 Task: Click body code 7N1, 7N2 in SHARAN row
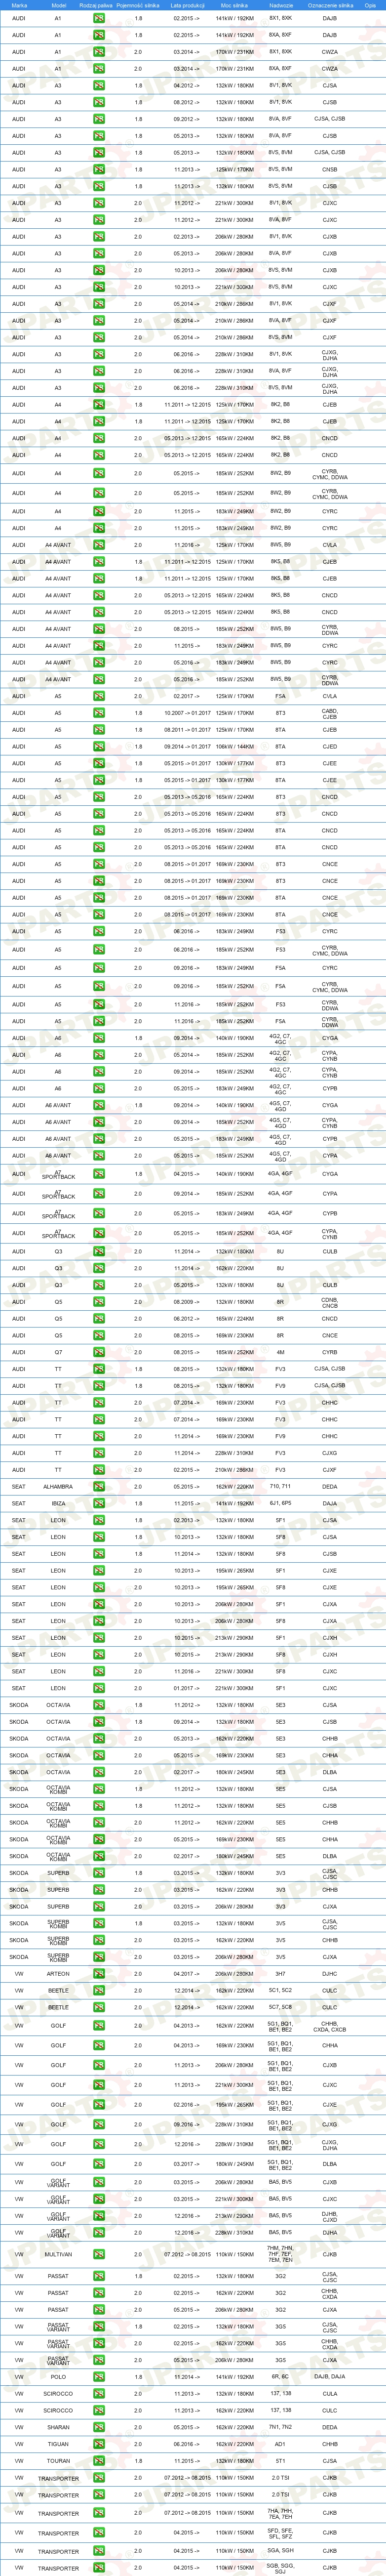tap(281, 2427)
